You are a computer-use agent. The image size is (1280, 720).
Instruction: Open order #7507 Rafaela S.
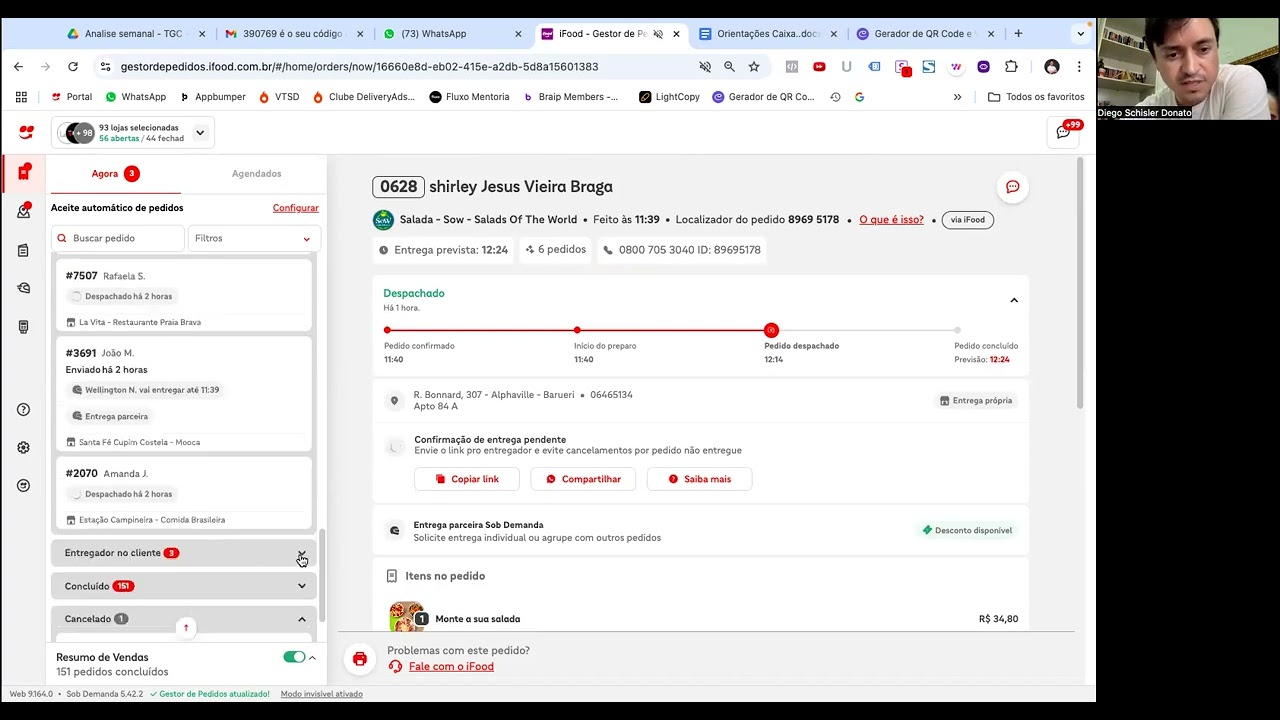tap(184, 297)
